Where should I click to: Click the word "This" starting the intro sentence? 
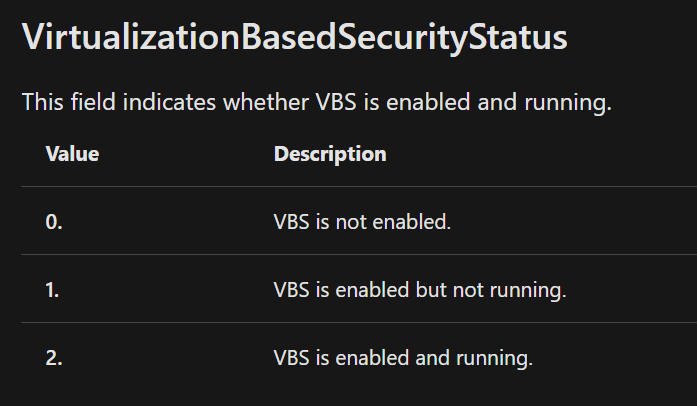[x=43, y=102]
